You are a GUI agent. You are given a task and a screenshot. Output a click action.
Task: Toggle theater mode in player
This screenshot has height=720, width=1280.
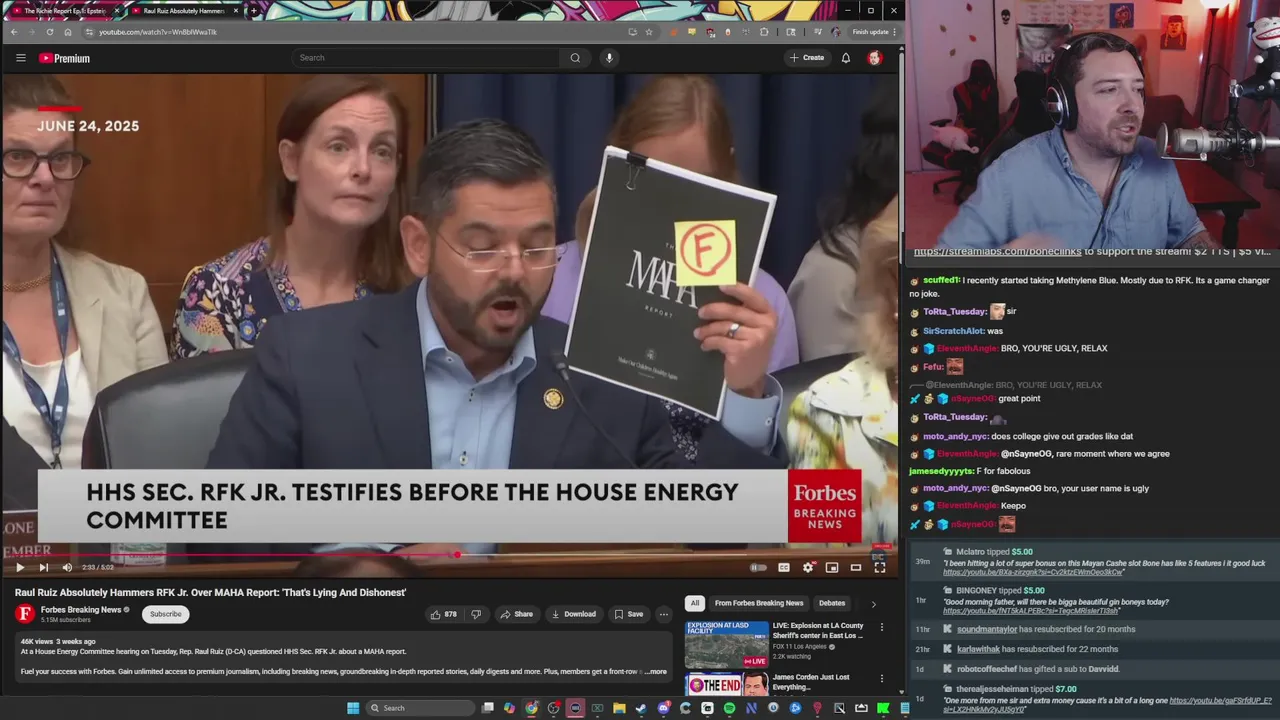856,567
